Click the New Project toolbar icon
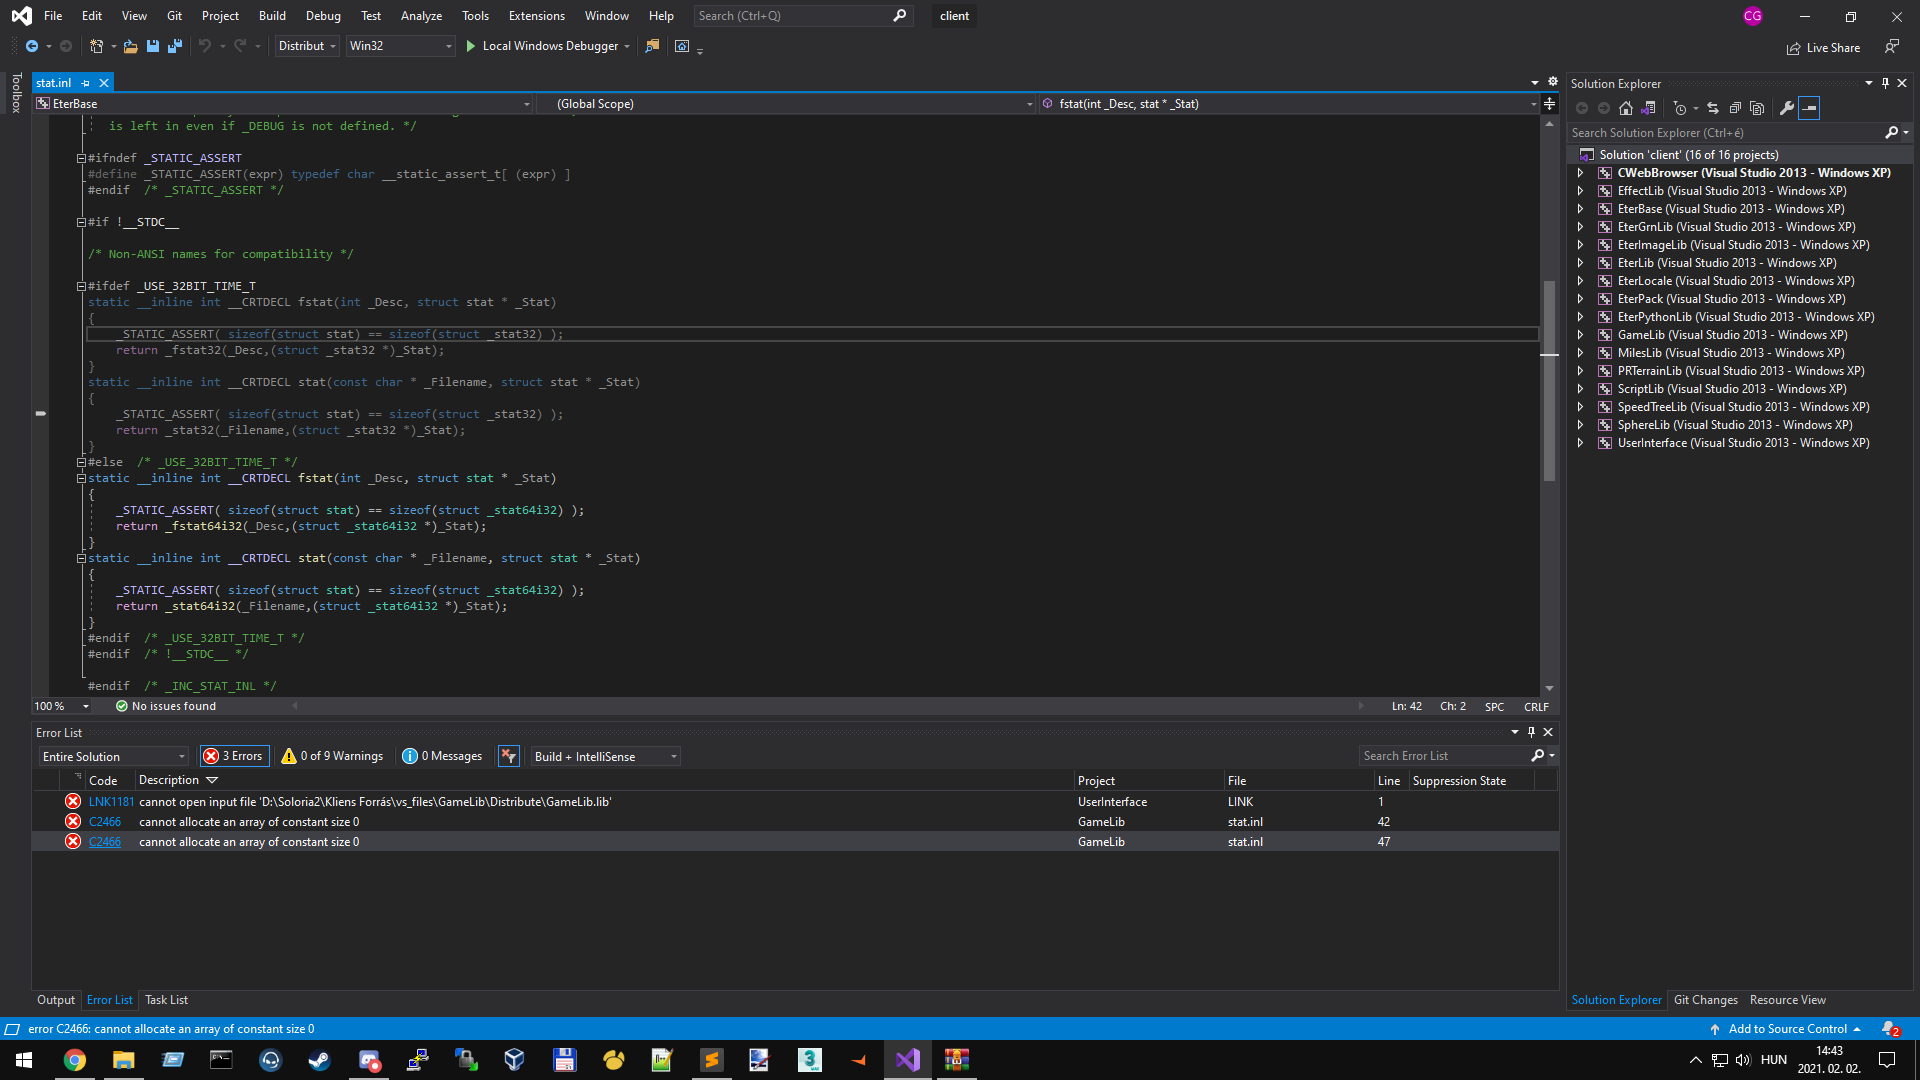Screen dimensions: 1920x1080 [x=96, y=46]
